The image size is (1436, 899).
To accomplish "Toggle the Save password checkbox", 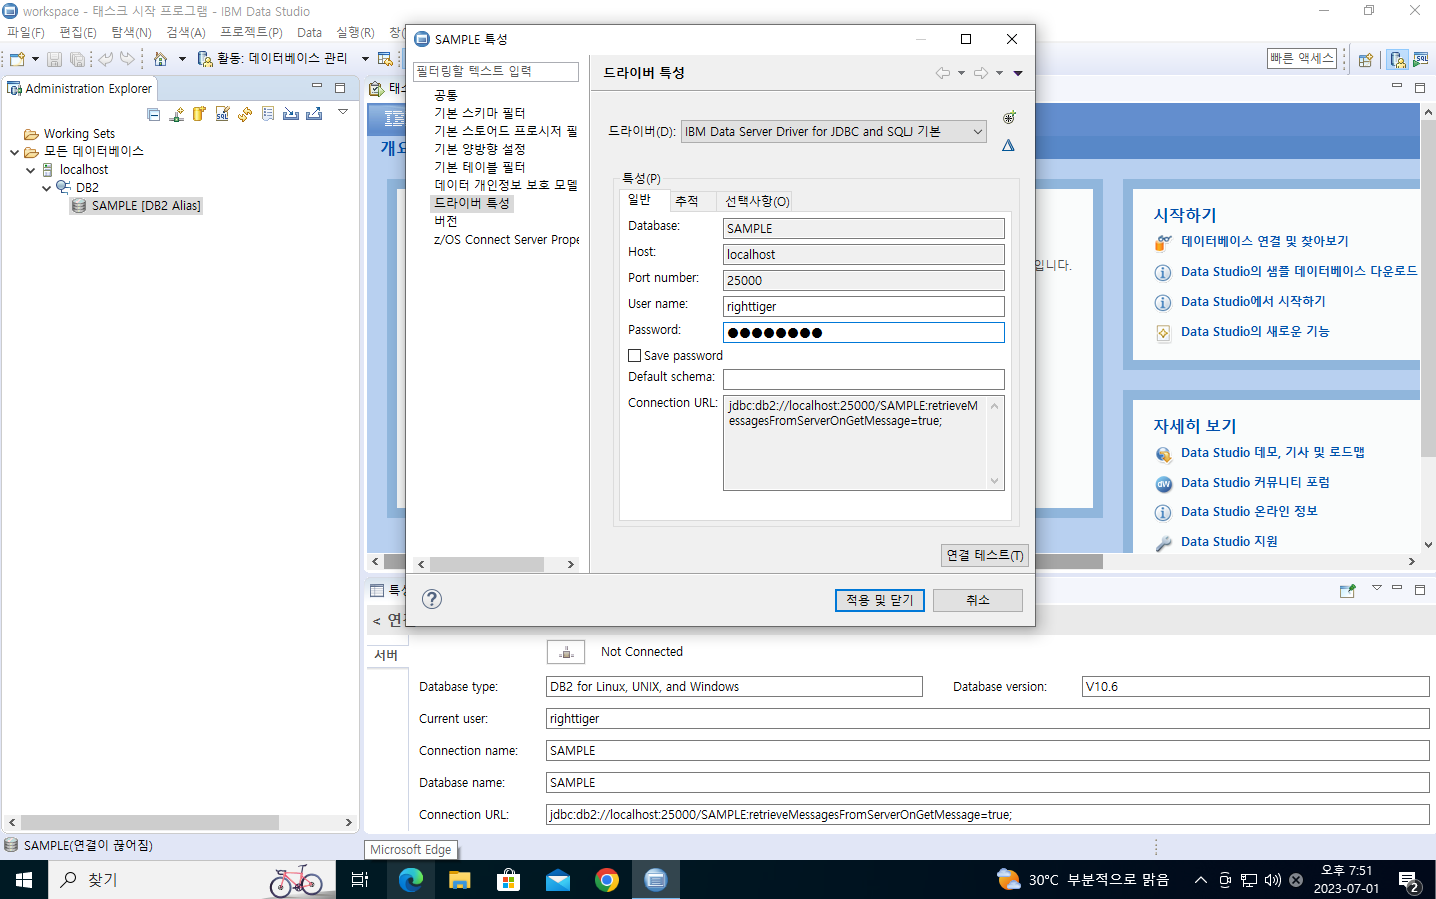I will point(634,356).
